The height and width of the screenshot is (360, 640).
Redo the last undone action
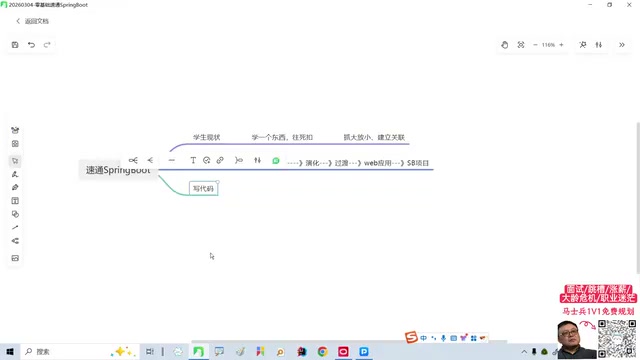coord(47,45)
